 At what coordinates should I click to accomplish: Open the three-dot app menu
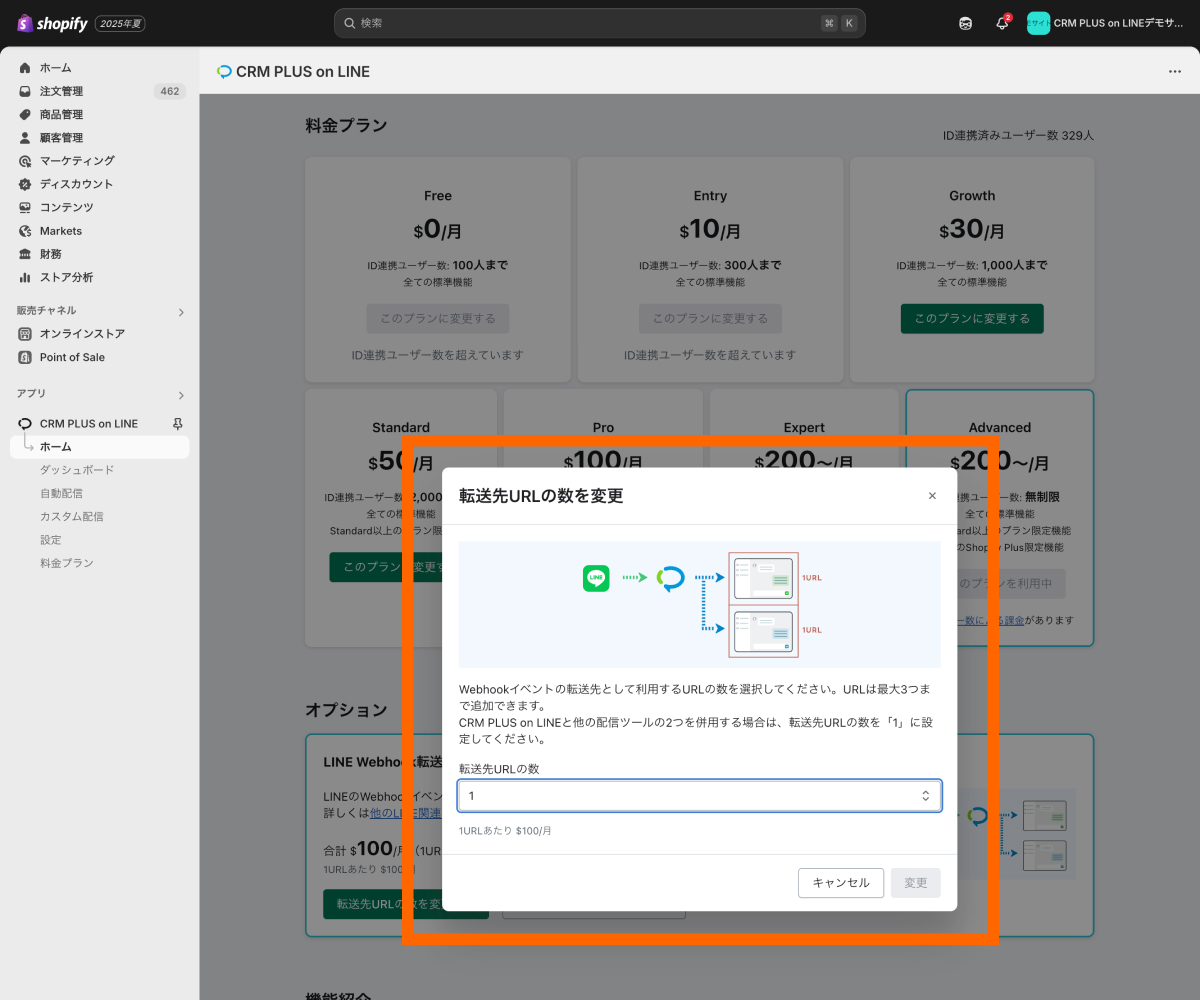coord(1175,72)
